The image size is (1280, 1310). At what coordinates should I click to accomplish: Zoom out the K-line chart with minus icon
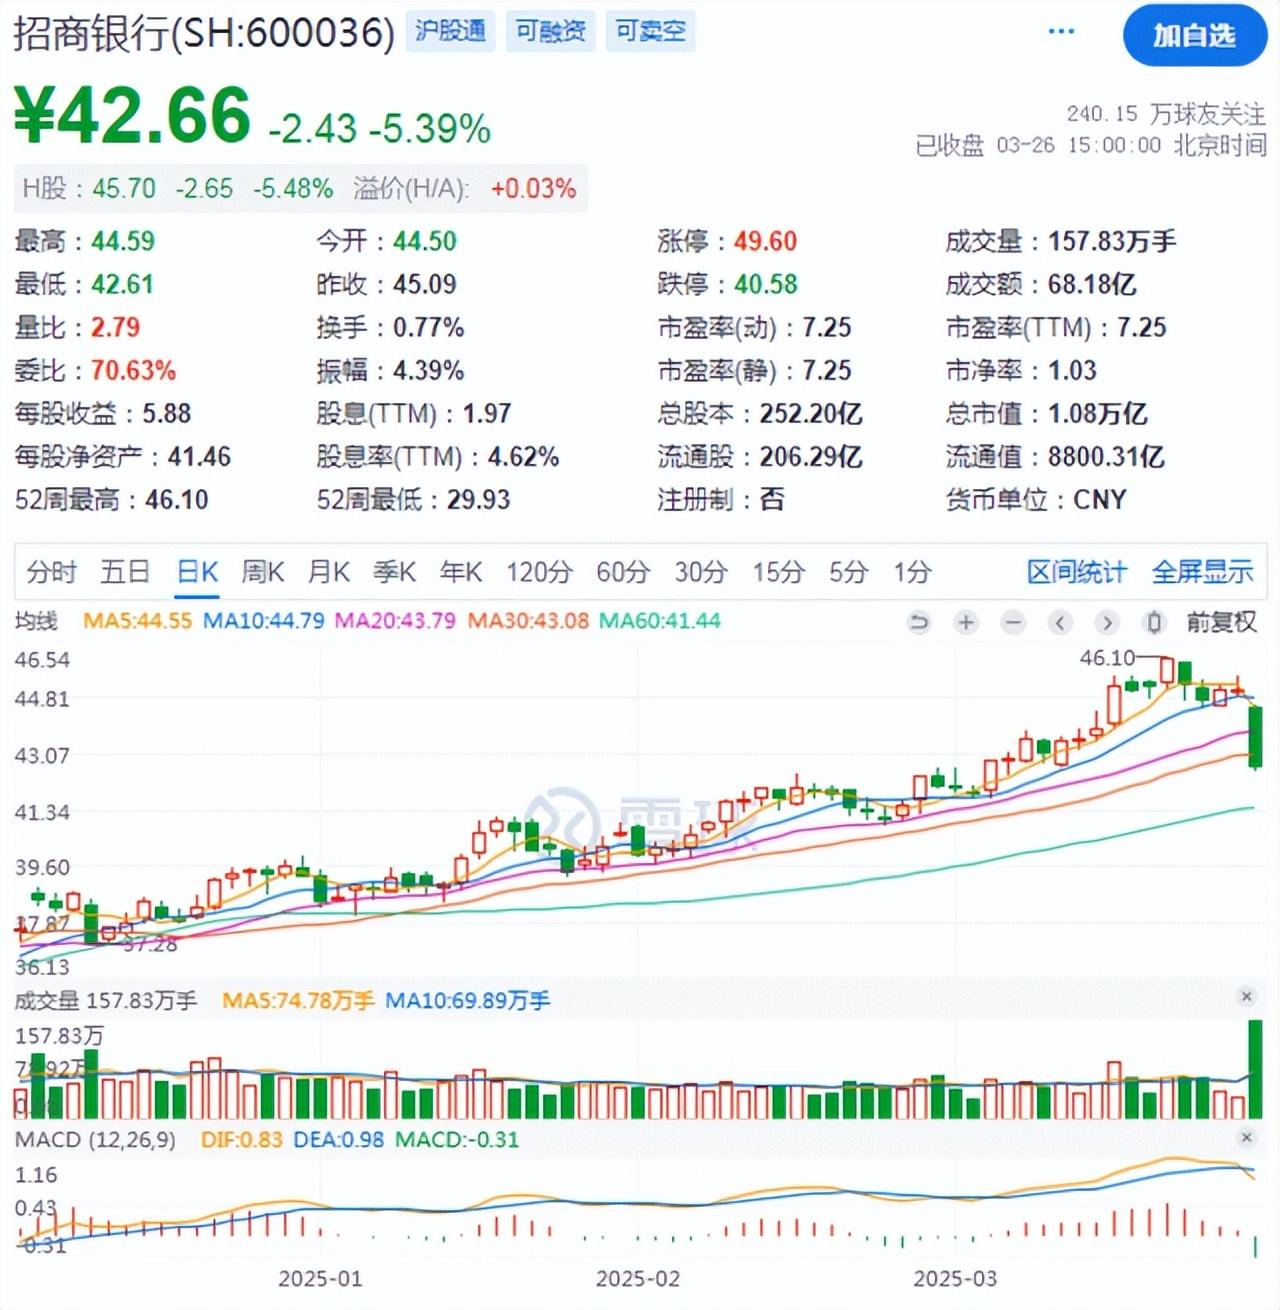click(1013, 623)
